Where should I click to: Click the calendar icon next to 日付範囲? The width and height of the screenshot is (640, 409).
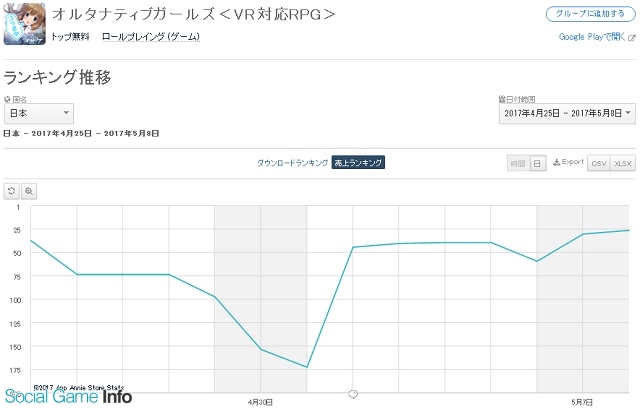[502, 99]
